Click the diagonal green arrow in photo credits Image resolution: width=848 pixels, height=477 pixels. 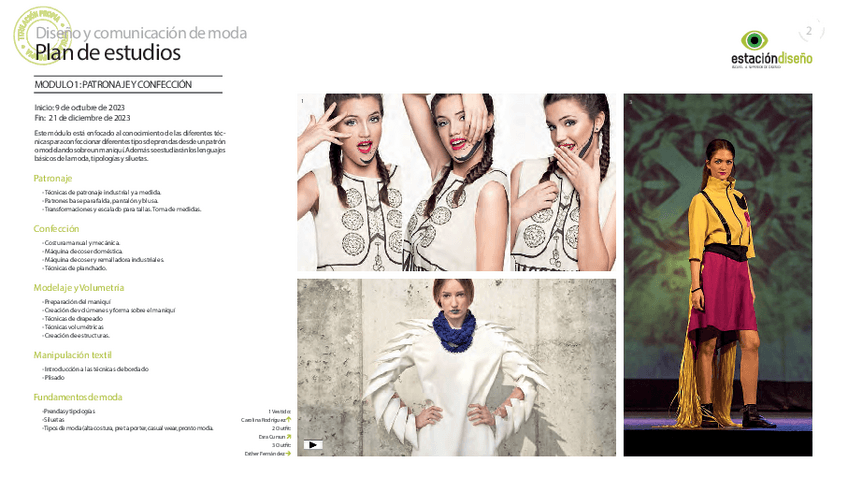click(x=289, y=436)
